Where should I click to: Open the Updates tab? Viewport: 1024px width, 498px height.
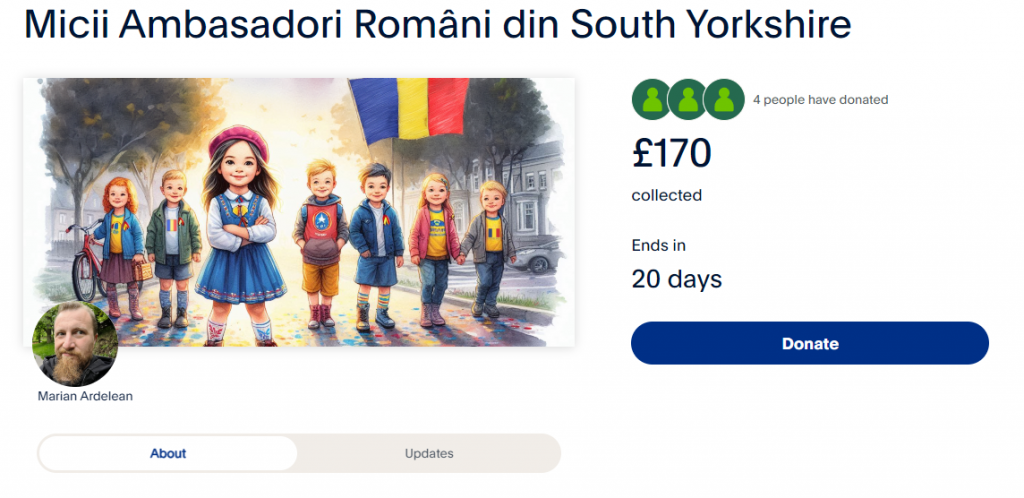pyautogui.click(x=429, y=453)
